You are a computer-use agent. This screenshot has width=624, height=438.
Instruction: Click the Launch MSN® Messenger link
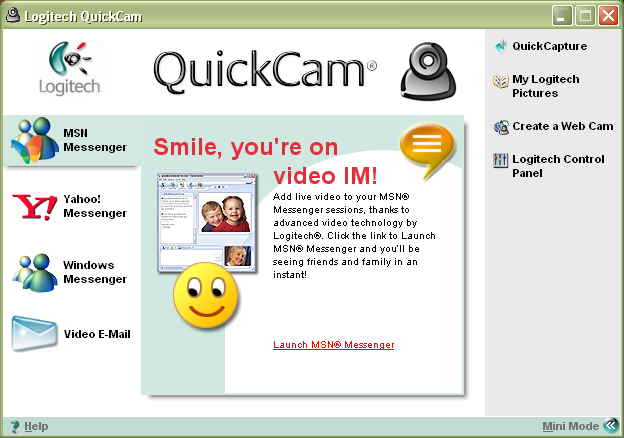(x=333, y=345)
